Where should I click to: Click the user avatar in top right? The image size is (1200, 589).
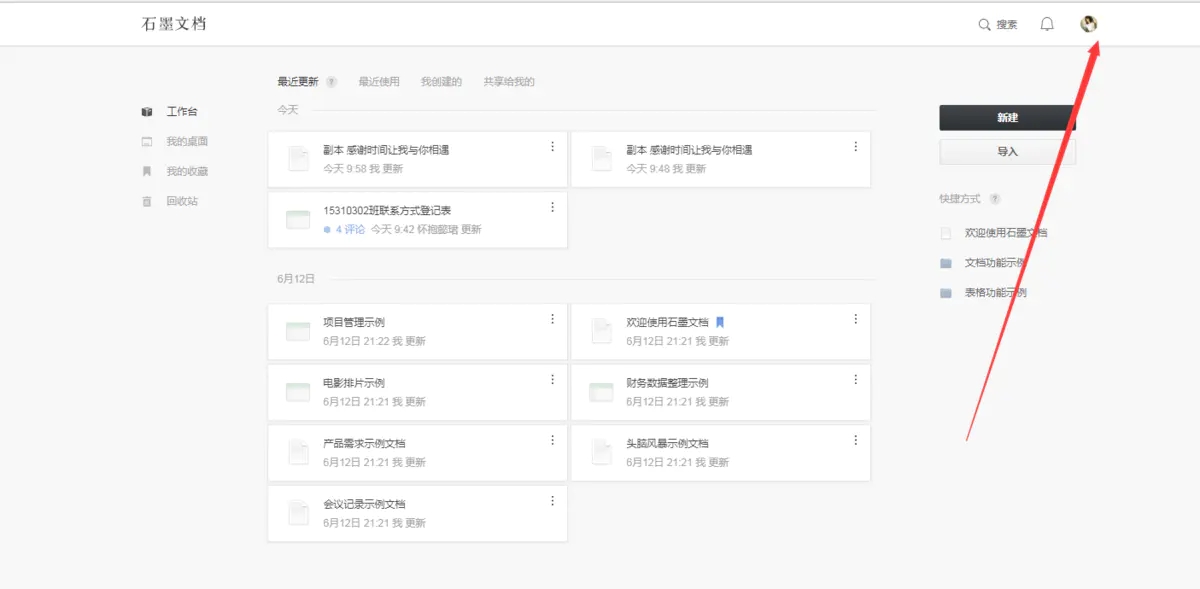(x=1089, y=24)
